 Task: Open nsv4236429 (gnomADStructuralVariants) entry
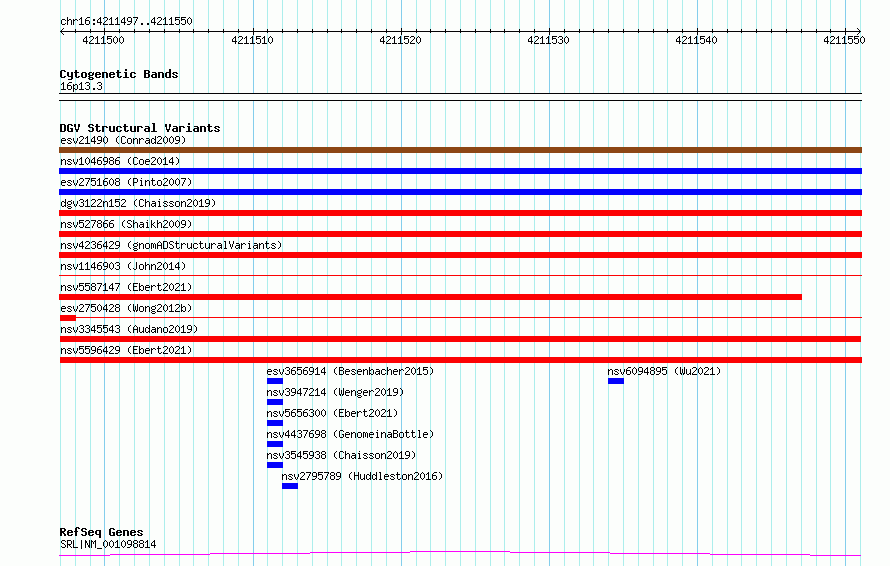[171, 245]
